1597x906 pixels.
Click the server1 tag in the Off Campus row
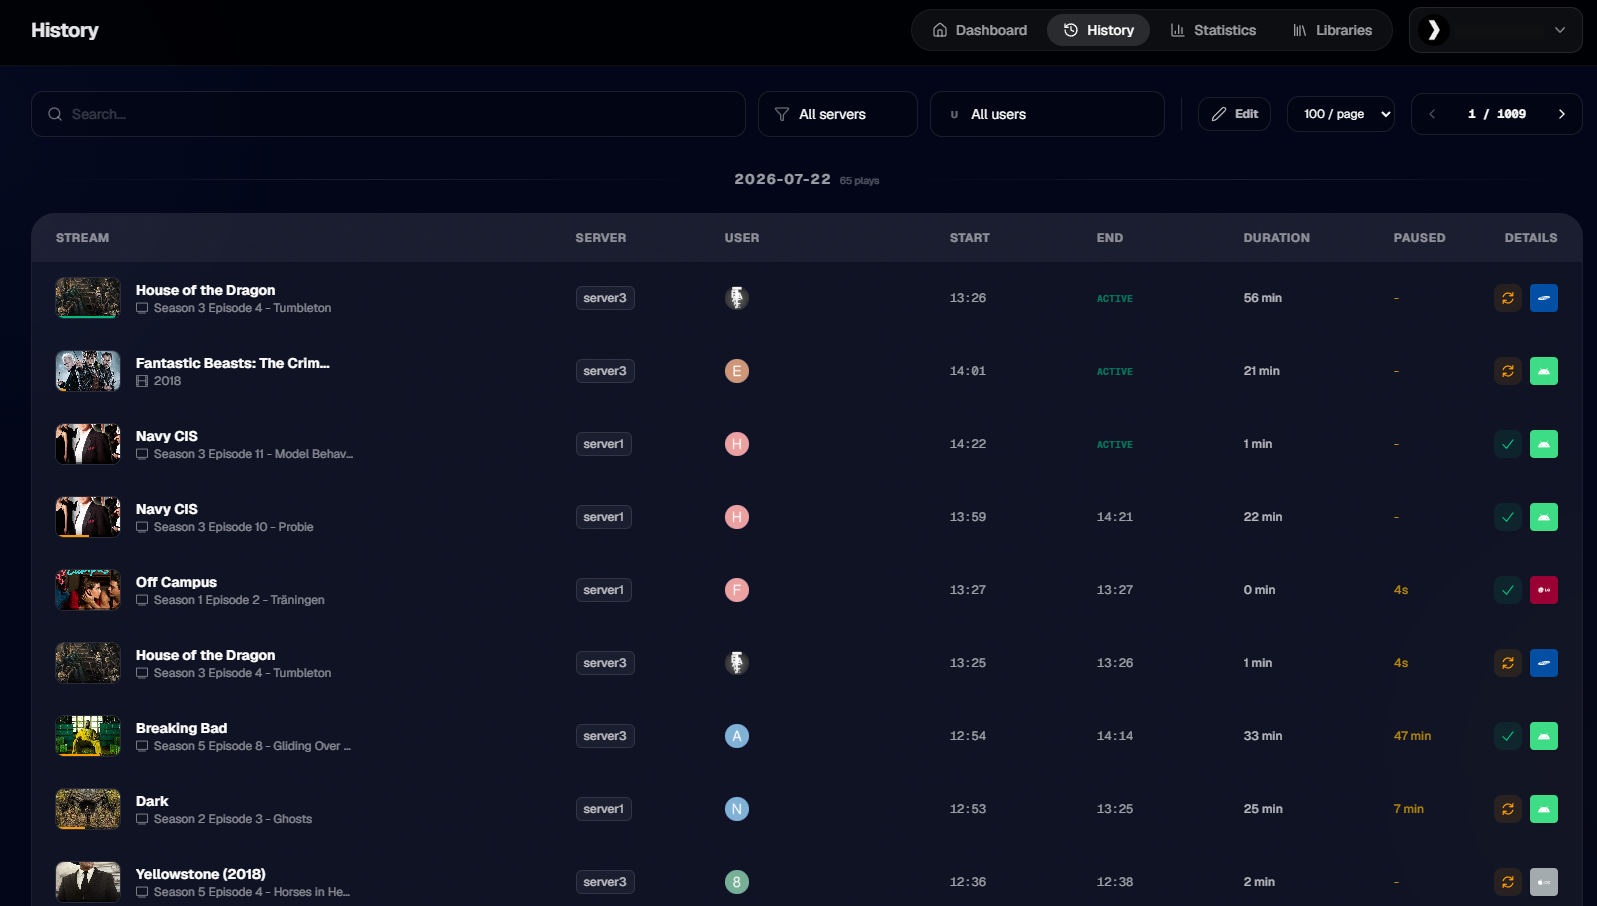coord(604,590)
